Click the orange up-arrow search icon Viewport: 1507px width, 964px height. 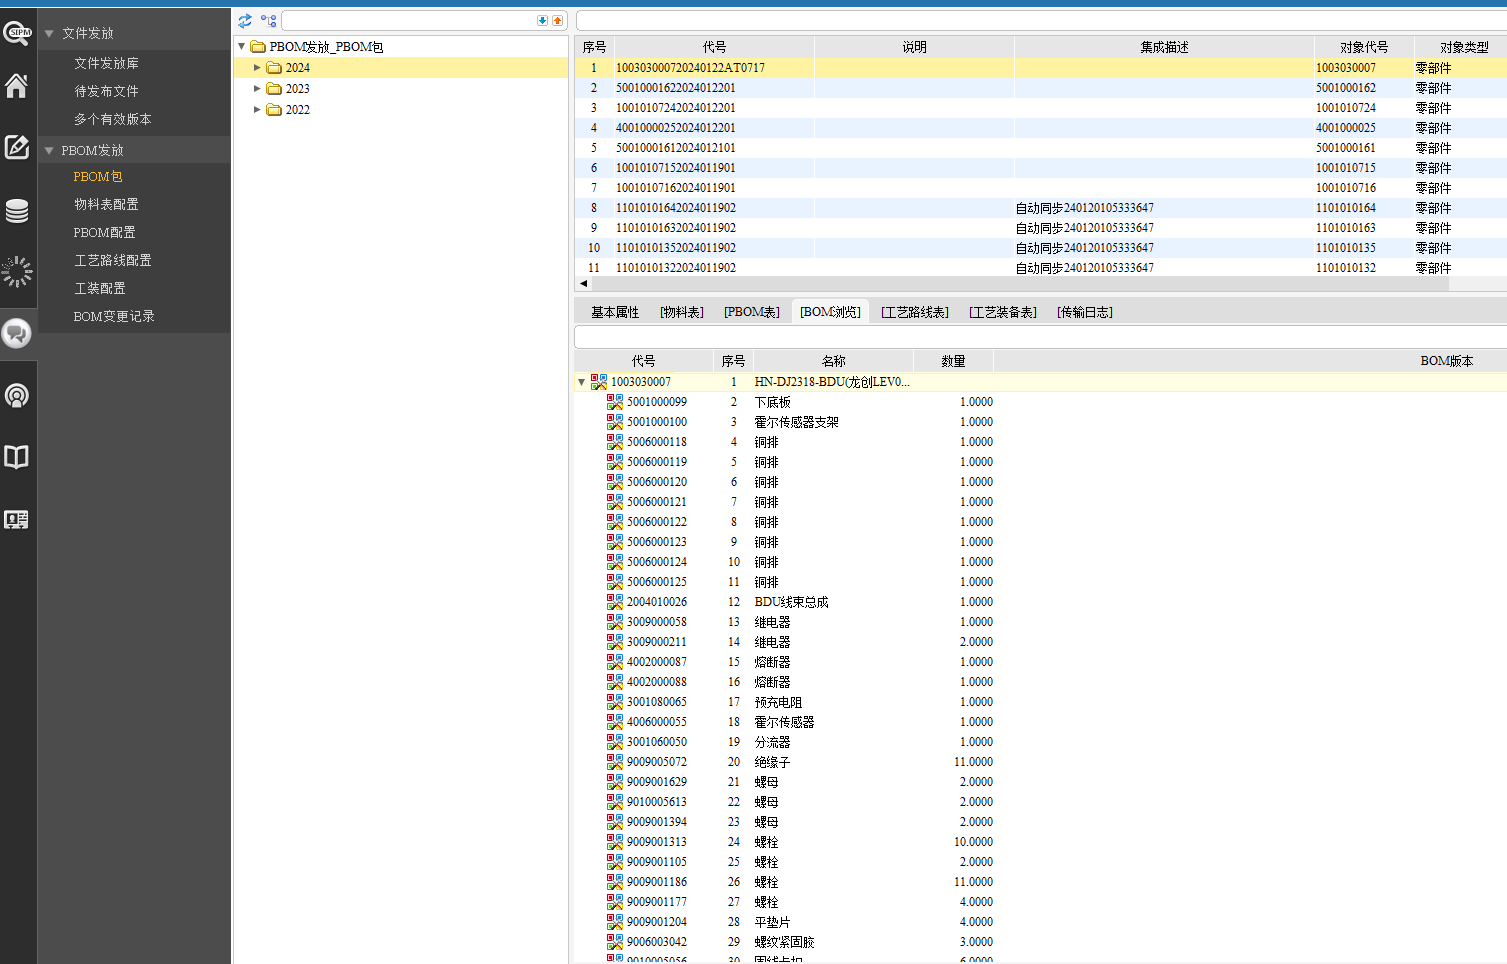pos(557,20)
